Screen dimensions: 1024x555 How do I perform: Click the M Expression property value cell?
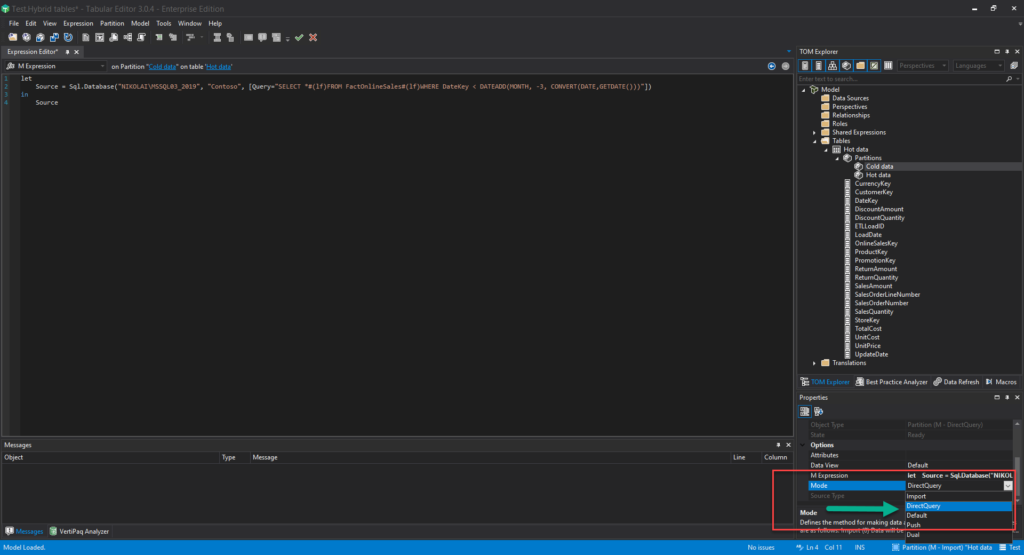(959, 475)
